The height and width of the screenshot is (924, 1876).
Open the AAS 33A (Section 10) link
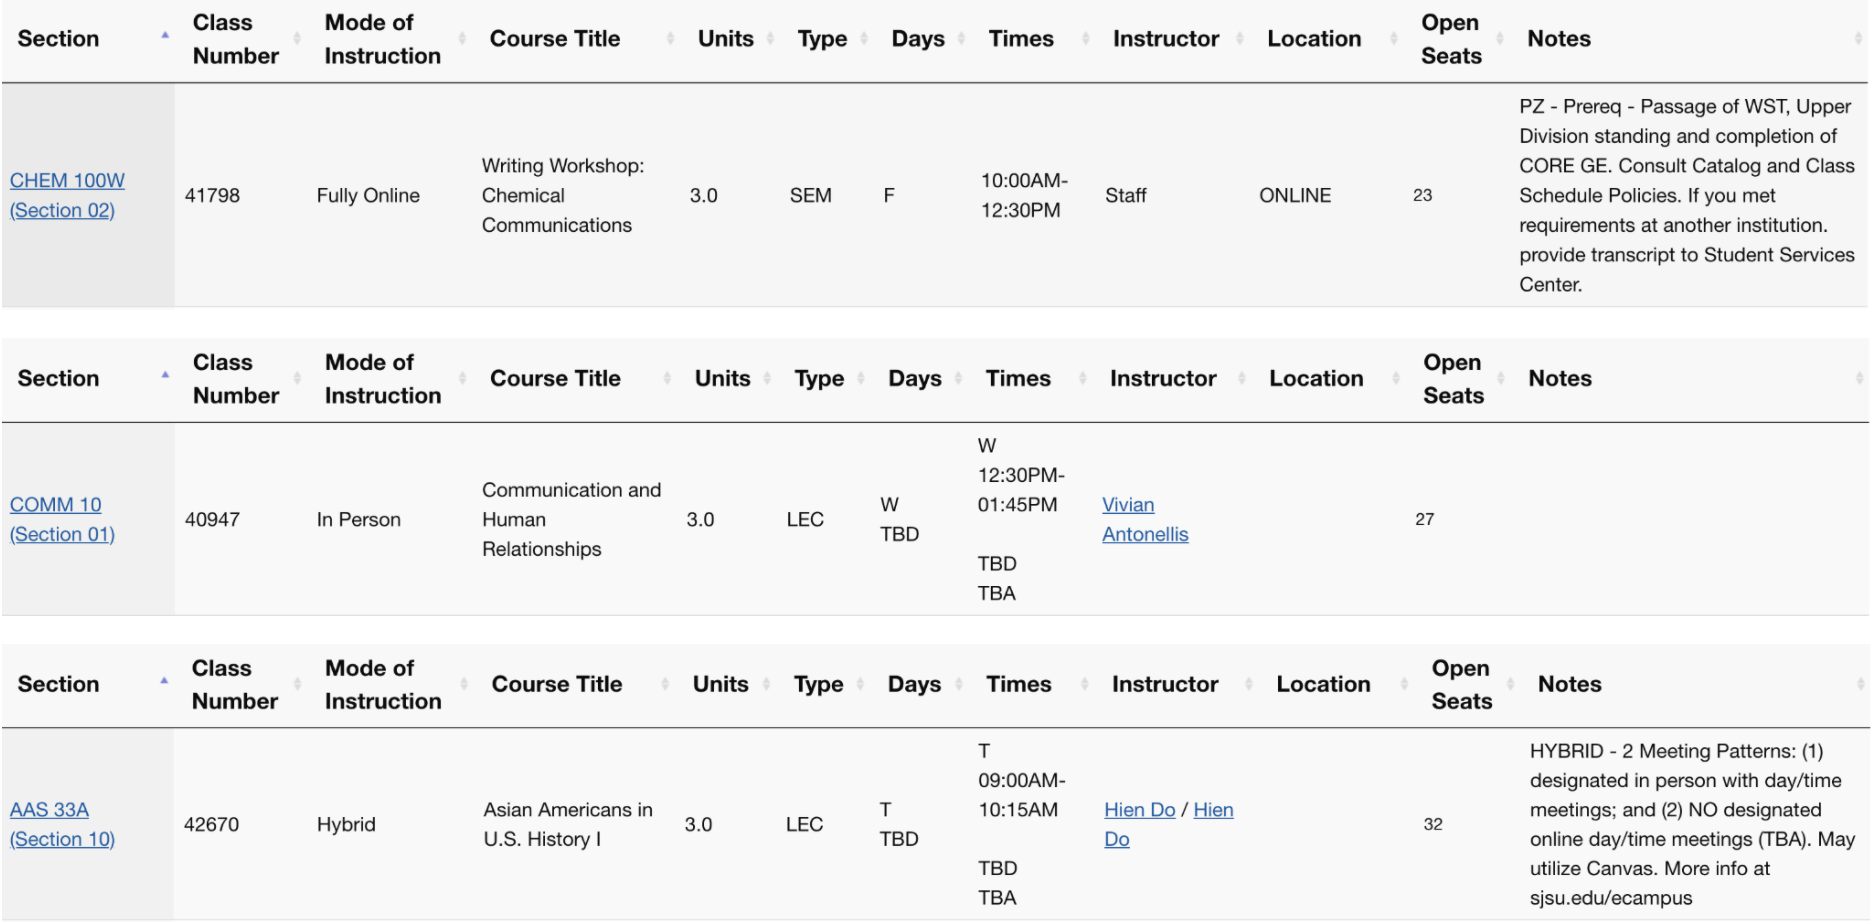coord(61,824)
